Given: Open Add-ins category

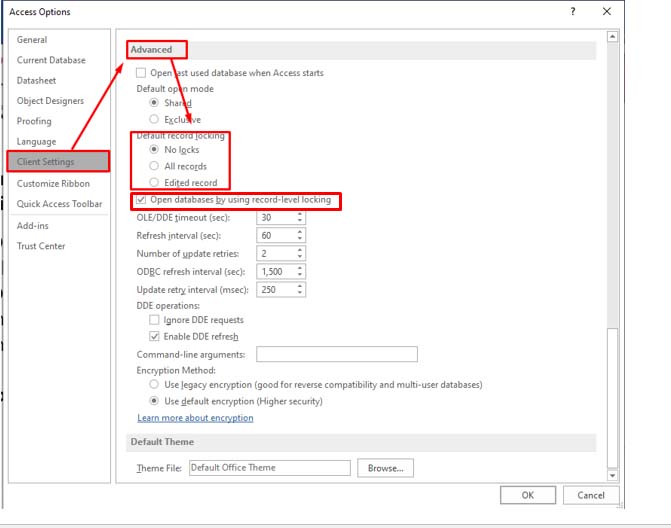Looking at the screenshot, I should (x=33, y=226).
